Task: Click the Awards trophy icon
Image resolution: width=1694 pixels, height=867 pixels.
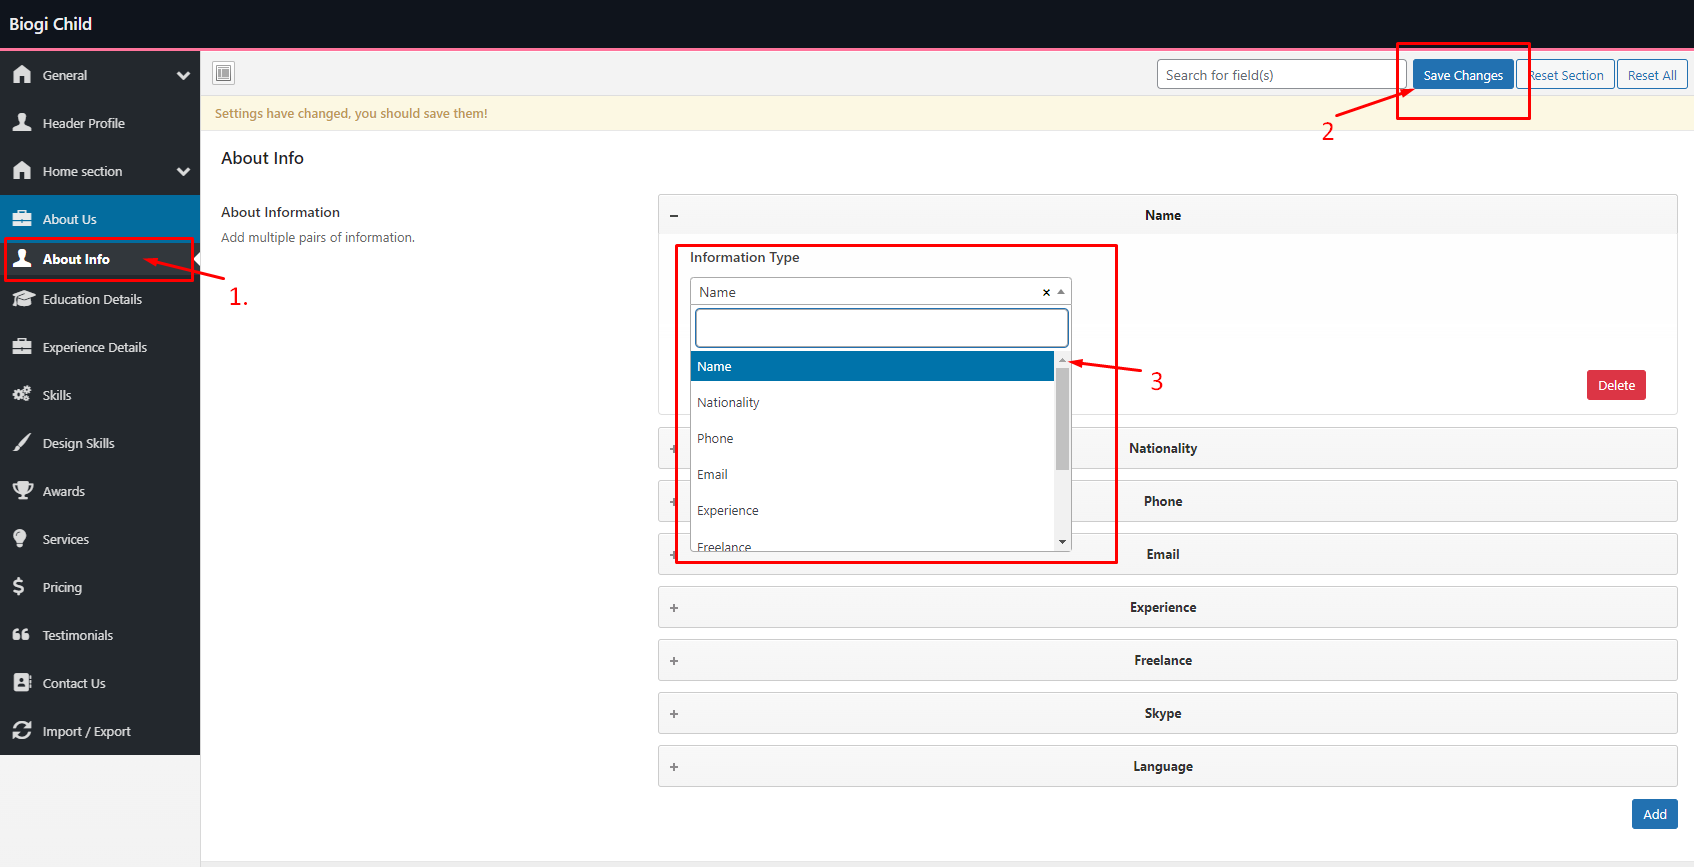Action: [x=22, y=490]
